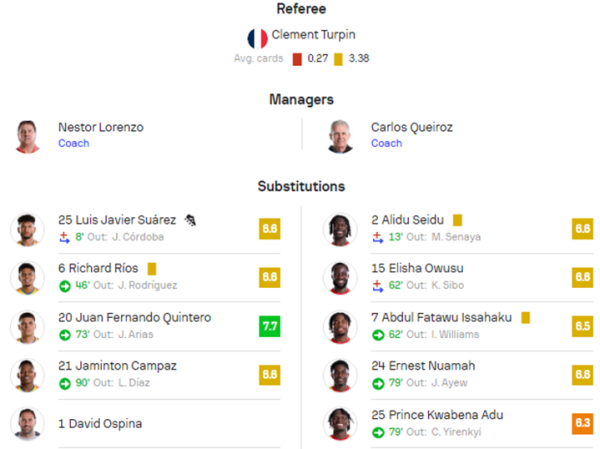This screenshot has height=449, width=600.
Task: Click the red card icon in referee average cards
Action: (297, 59)
